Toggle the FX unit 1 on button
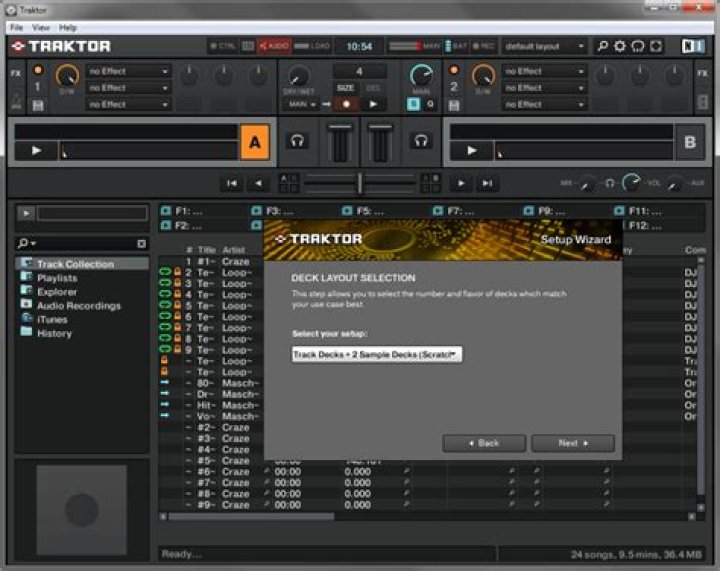 pos(38,70)
